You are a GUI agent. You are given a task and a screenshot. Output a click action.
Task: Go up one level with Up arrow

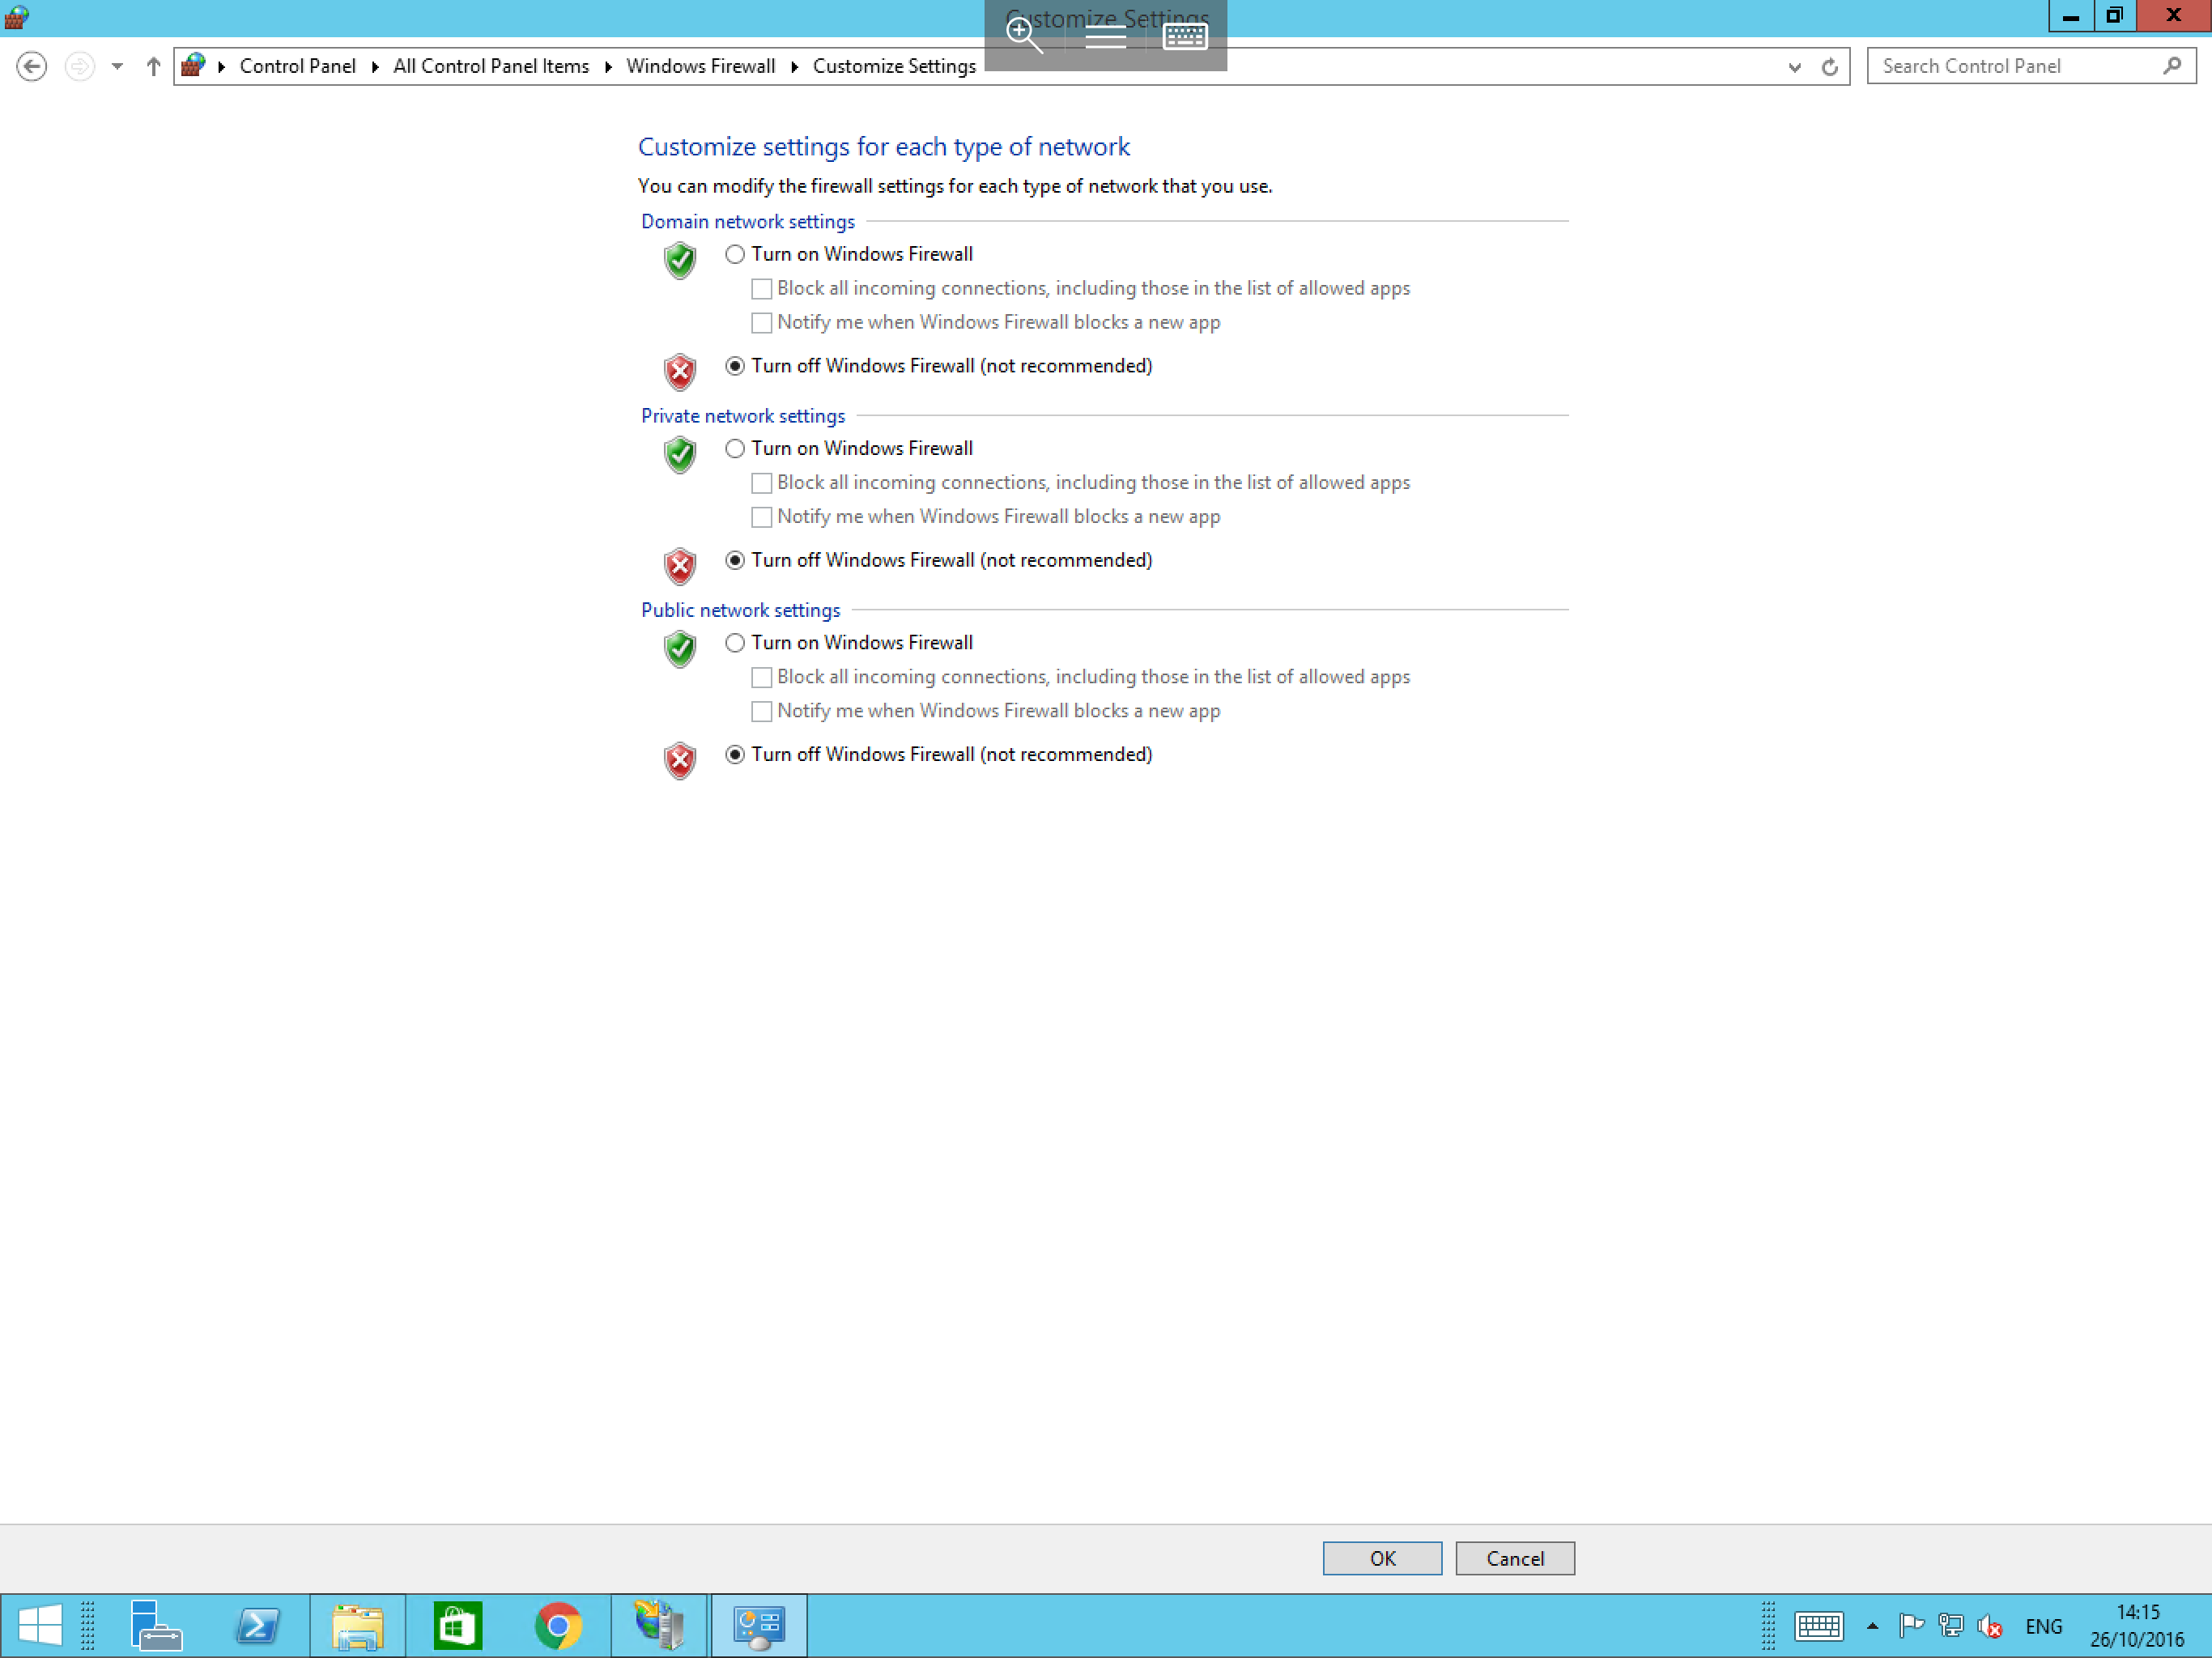[153, 66]
